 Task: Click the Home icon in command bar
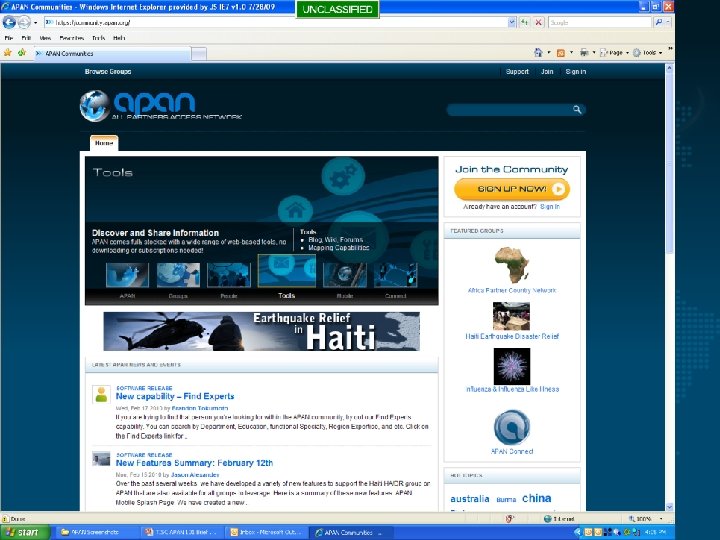[538, 53]
